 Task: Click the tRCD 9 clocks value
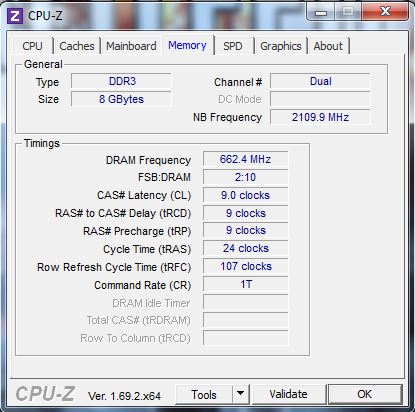246,213
